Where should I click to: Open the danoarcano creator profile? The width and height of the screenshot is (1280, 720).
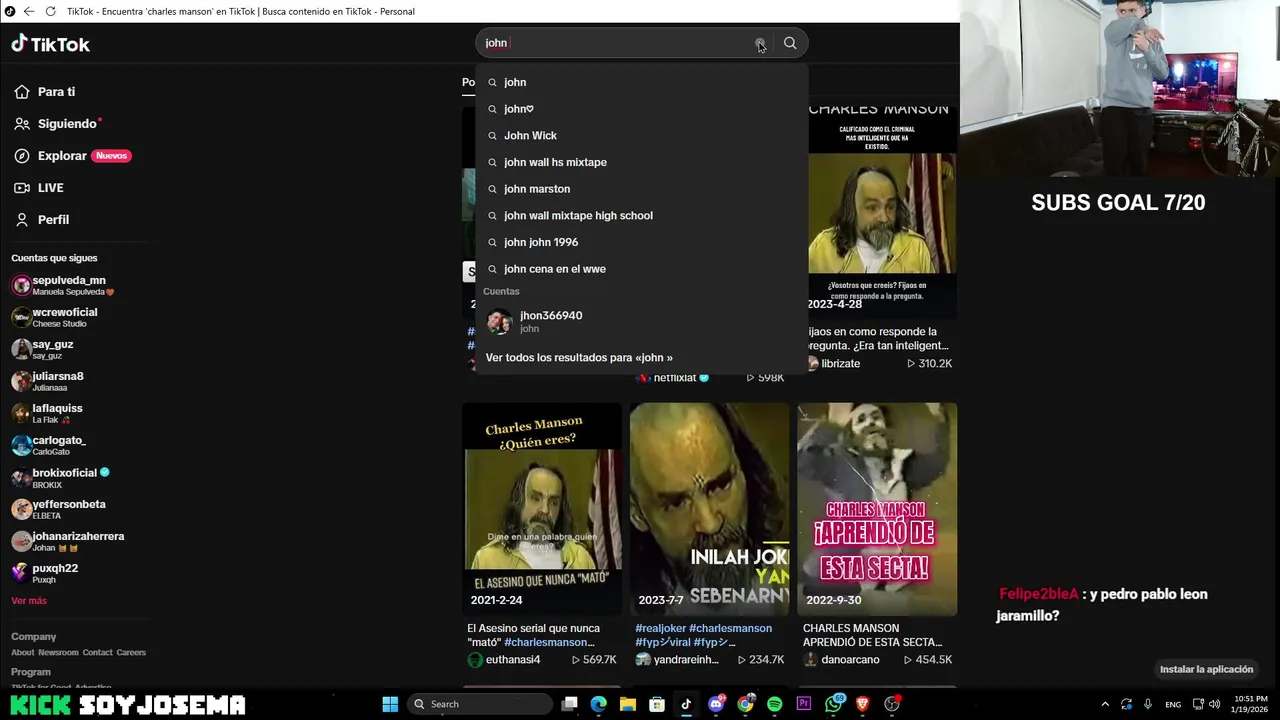[x=841, y=660]
